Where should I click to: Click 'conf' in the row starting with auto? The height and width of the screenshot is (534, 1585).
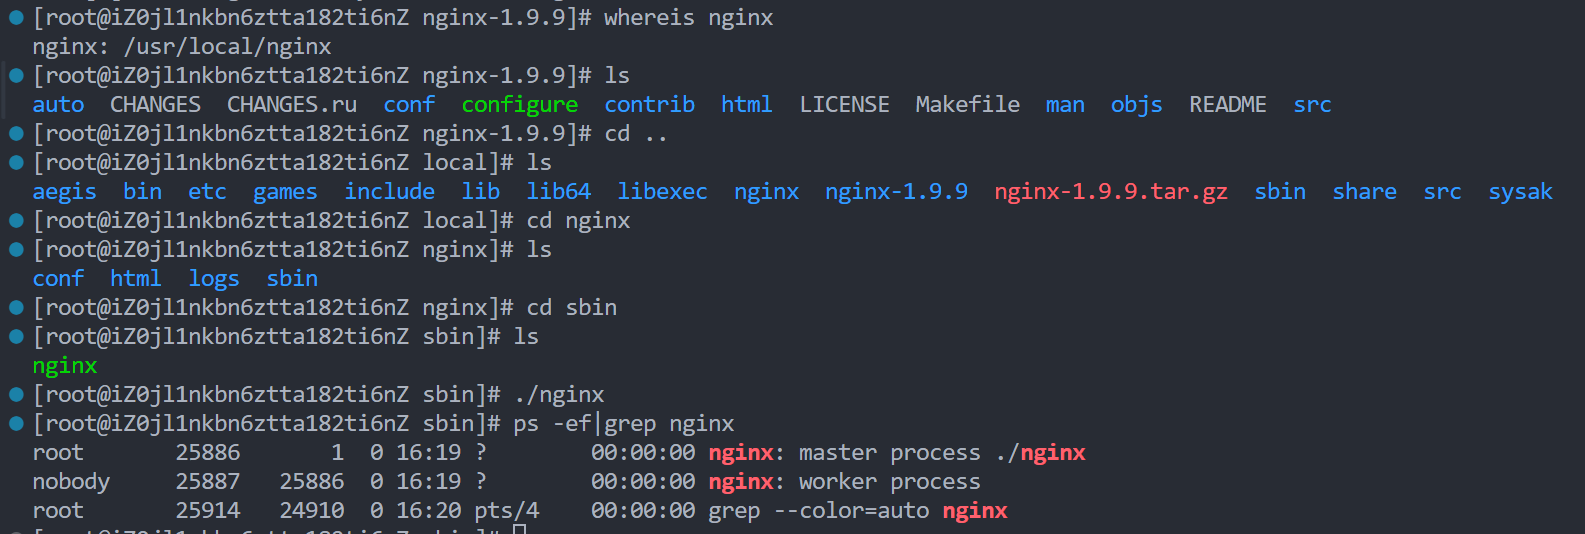click(409, 105)
